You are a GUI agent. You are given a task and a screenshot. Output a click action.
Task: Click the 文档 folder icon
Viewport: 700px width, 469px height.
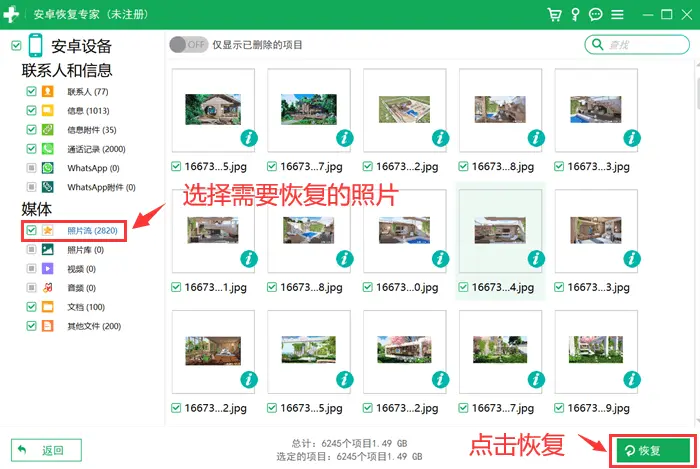pos(48,307)
